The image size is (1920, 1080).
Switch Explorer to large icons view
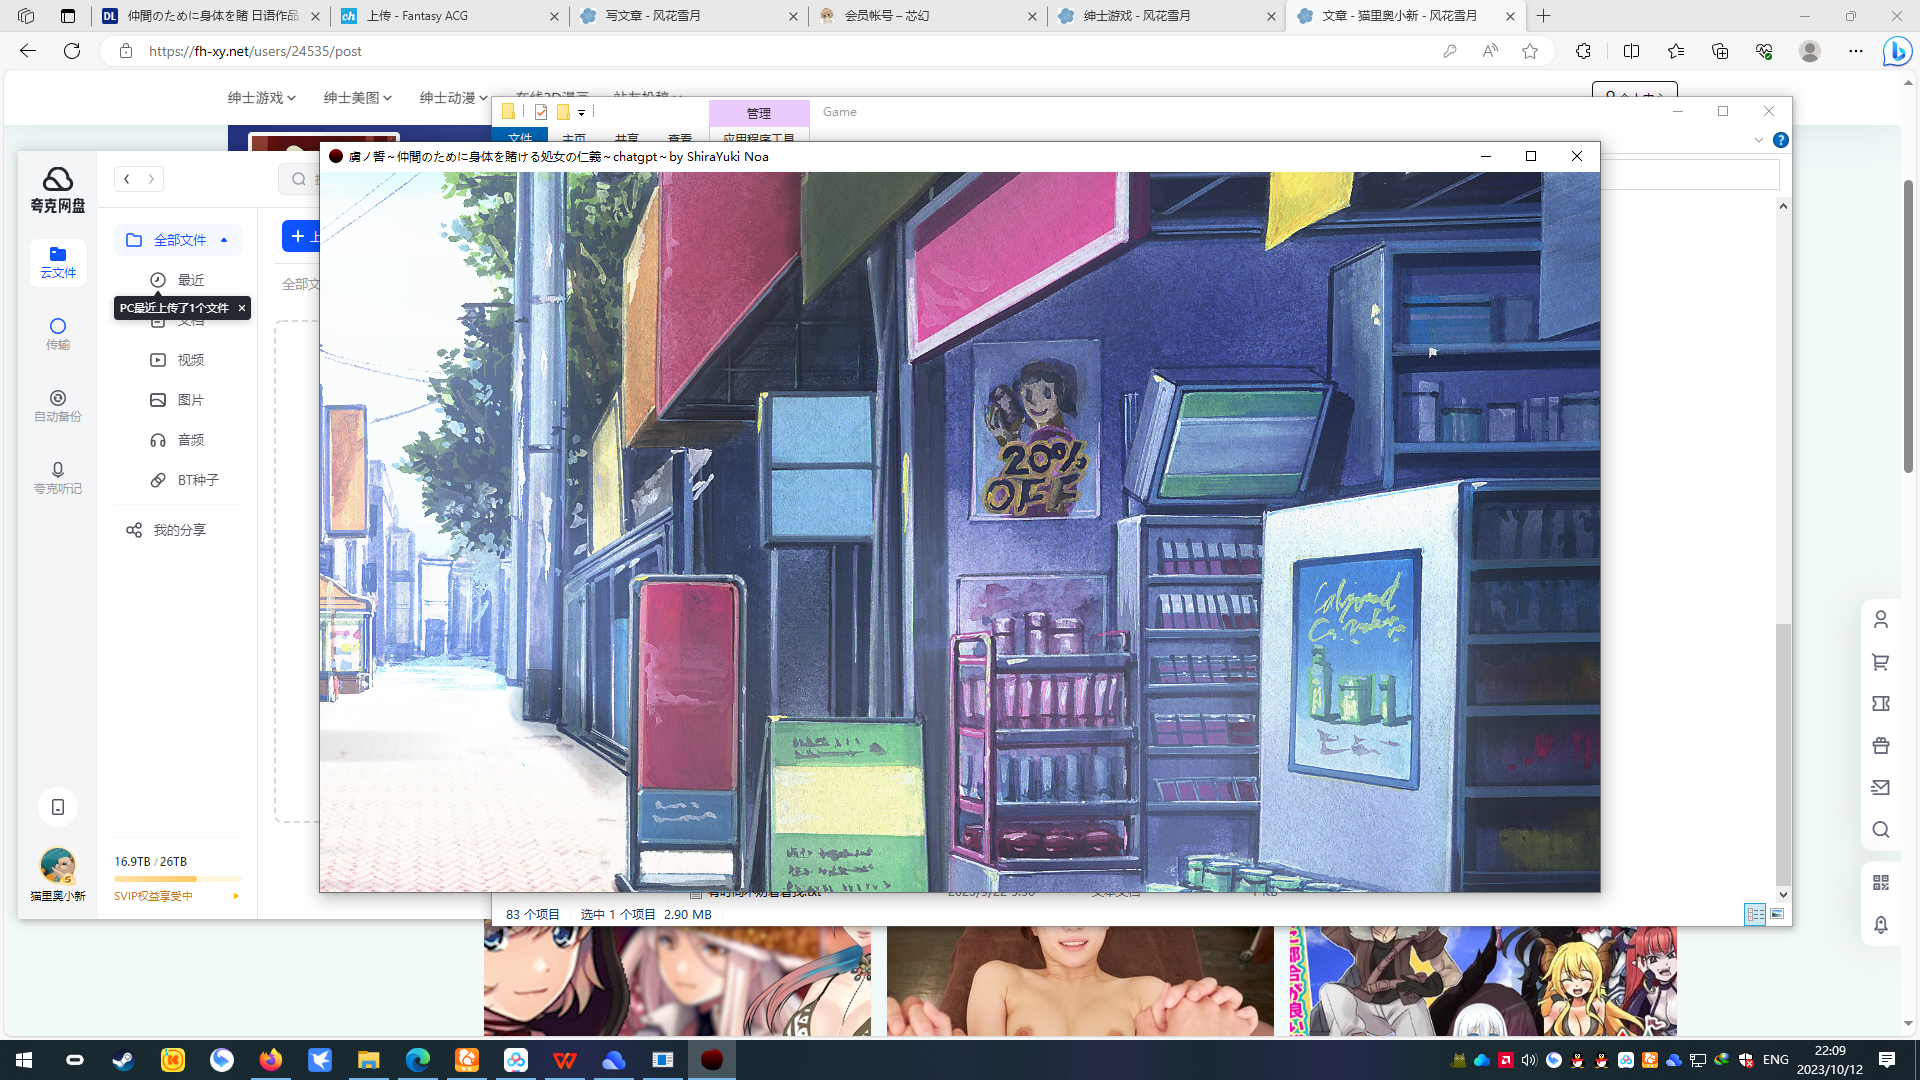(1777, 914)
